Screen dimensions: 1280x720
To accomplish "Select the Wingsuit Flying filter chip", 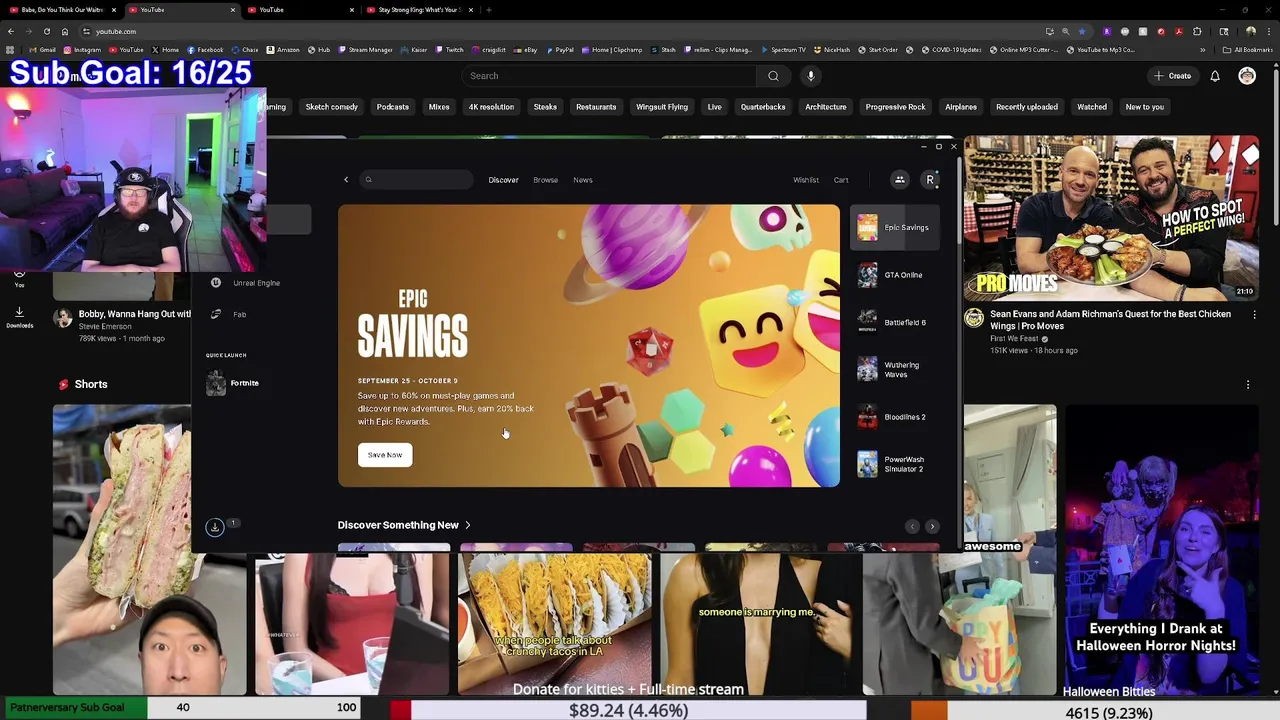I will point(662,107).
